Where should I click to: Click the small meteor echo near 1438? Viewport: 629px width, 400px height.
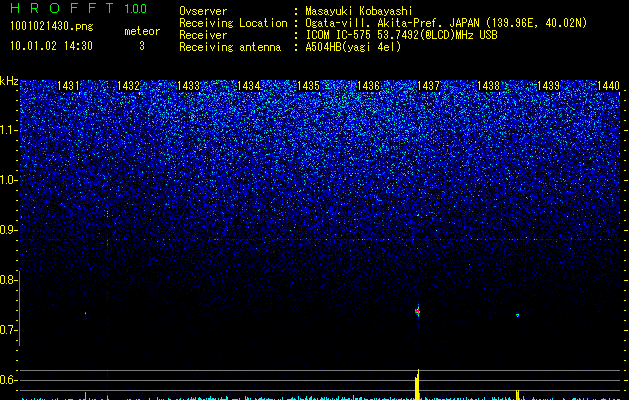pyautogui.click(x=517, y=315)
